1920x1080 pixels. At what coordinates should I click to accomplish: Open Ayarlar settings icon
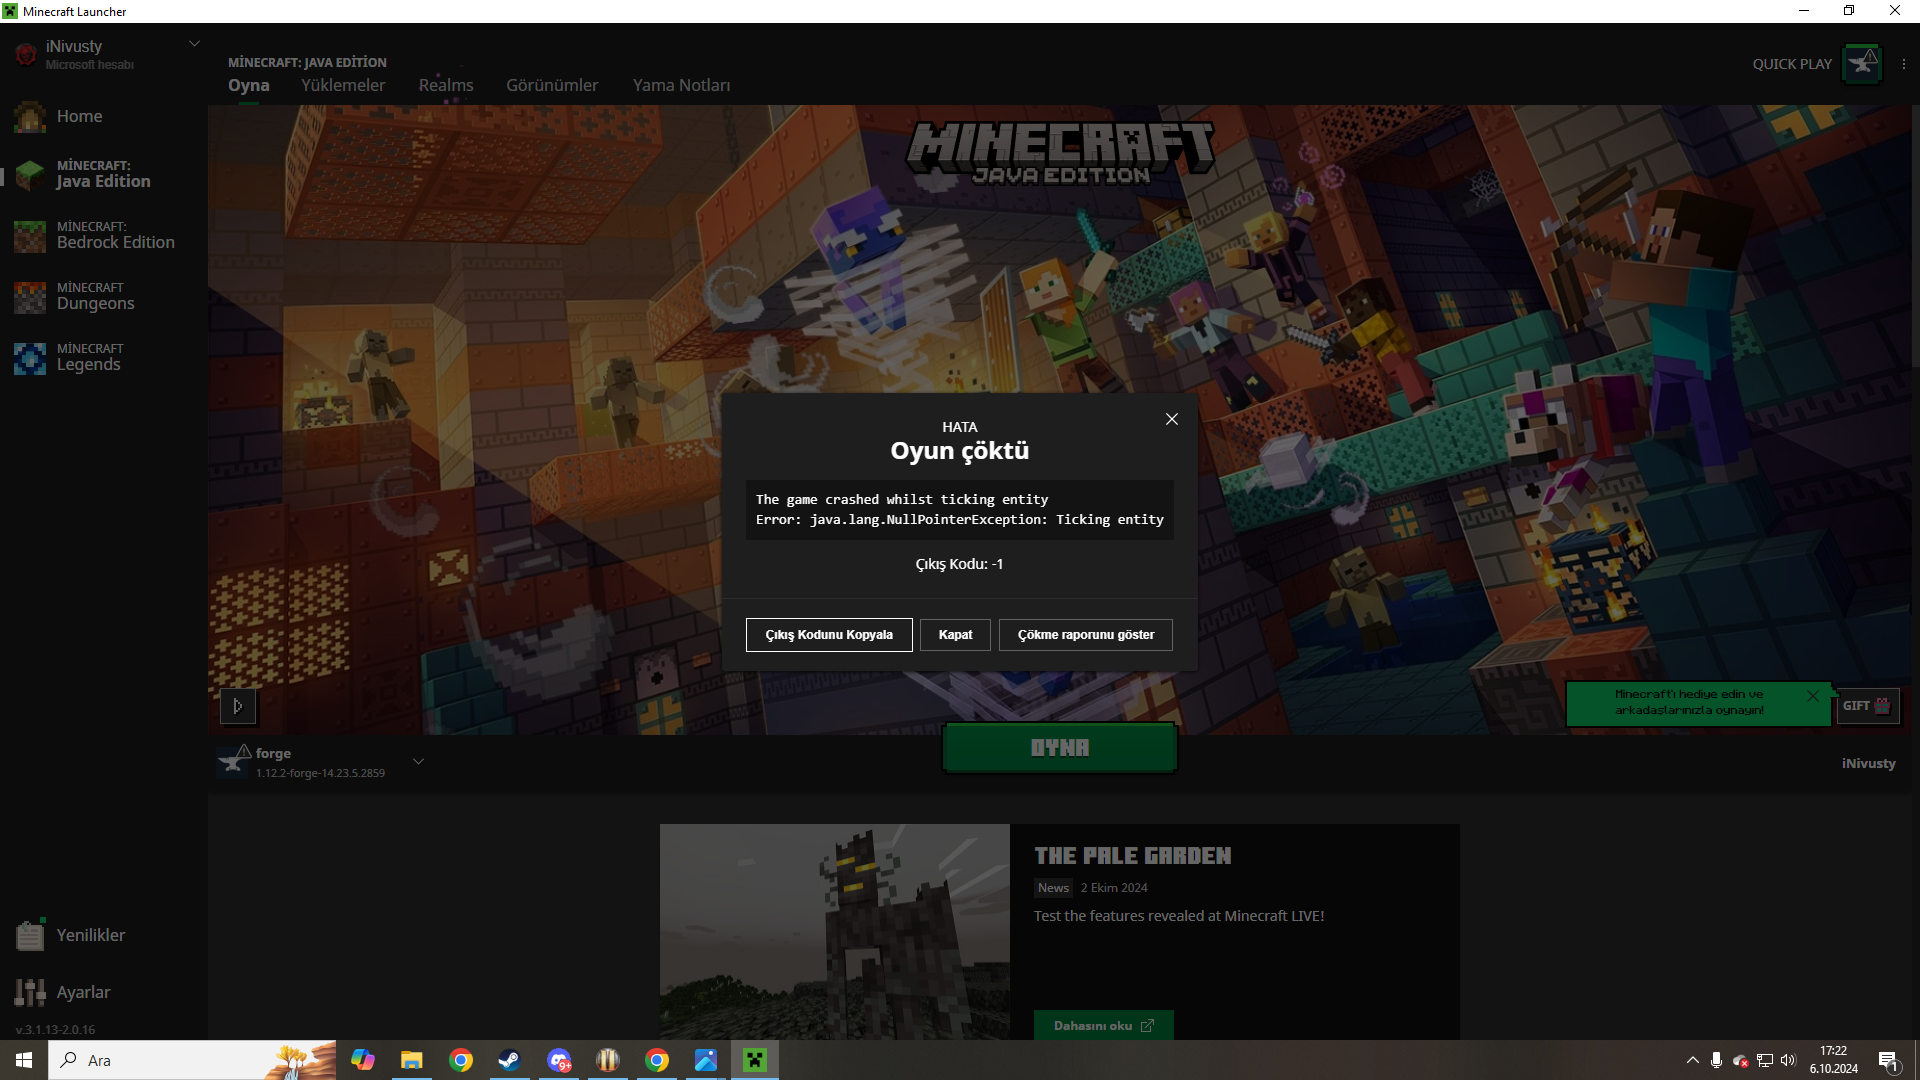coord(30,992)
